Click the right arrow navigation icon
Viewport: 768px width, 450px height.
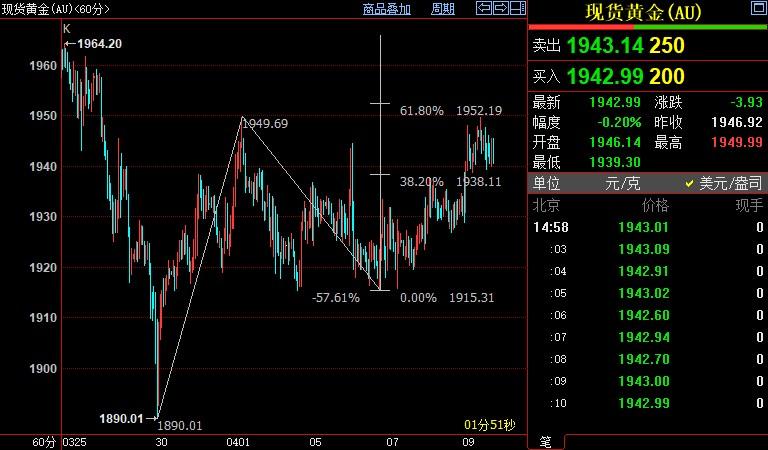(x=499, y=9)
